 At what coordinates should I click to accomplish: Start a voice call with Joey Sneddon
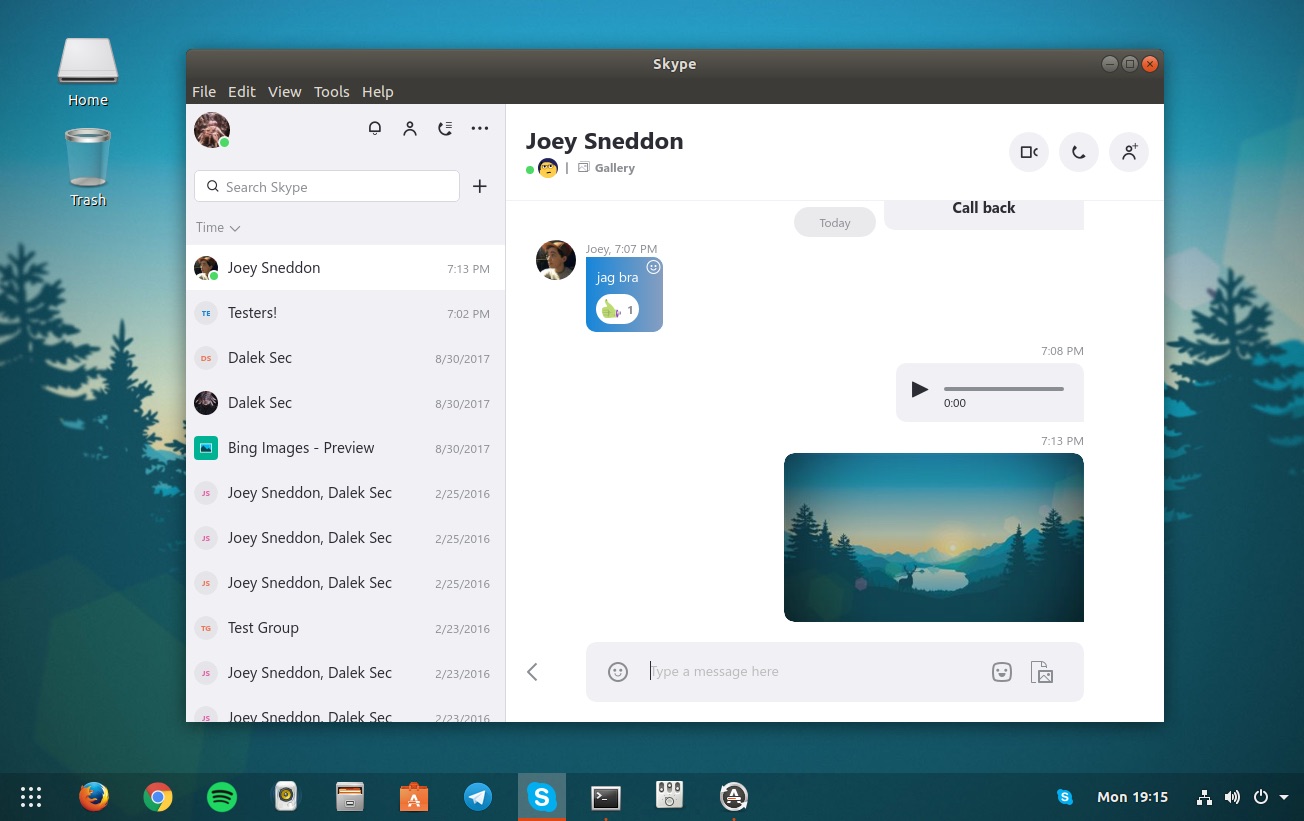[x=1078, y=151]
